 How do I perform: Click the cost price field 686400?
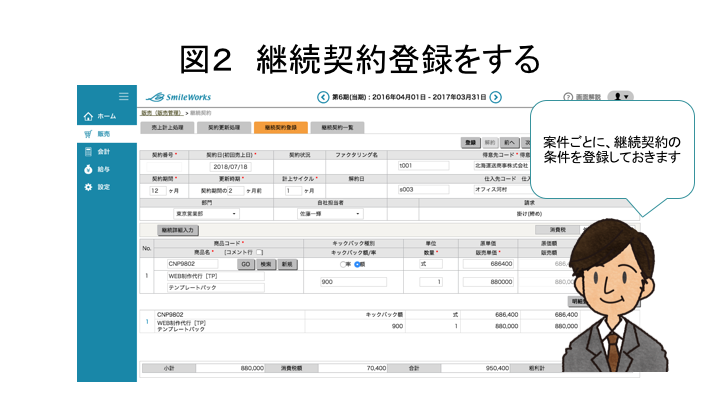(x=488, y=264)
